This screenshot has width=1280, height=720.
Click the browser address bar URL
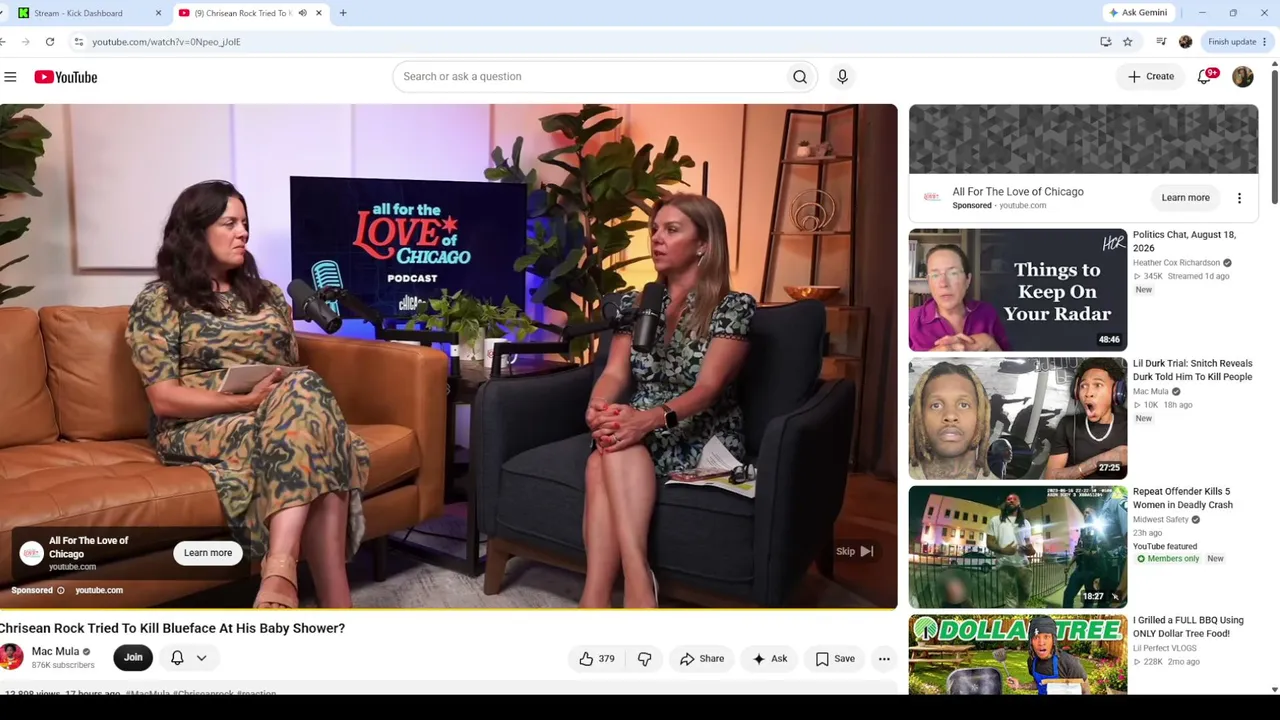click(166, 42)
